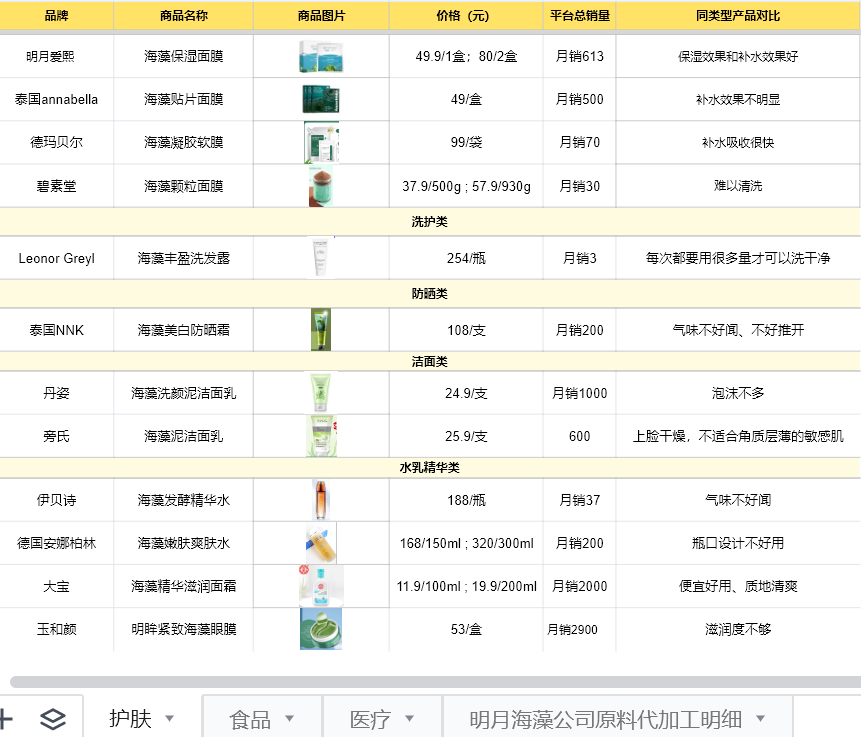The image size is (861, 737).
Task: Select the 旁氏 cleanser image
Action: click(321, 436)
